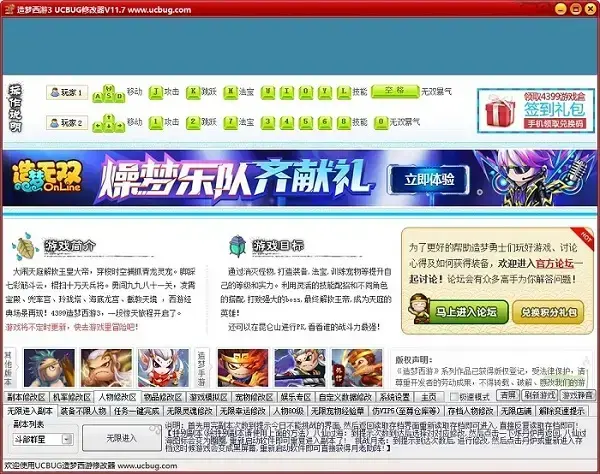Click the app icon in title bar
Image resolution: width=600 pixels, height=474 pixels.
coord(9,9)
